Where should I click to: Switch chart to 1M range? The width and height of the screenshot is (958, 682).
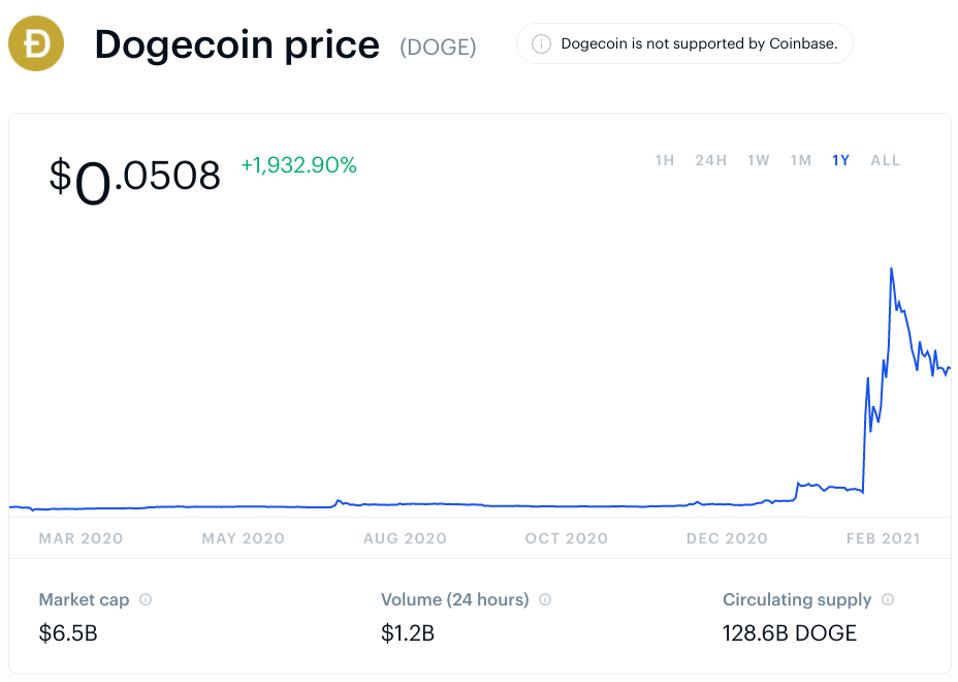tap(800, 160)
